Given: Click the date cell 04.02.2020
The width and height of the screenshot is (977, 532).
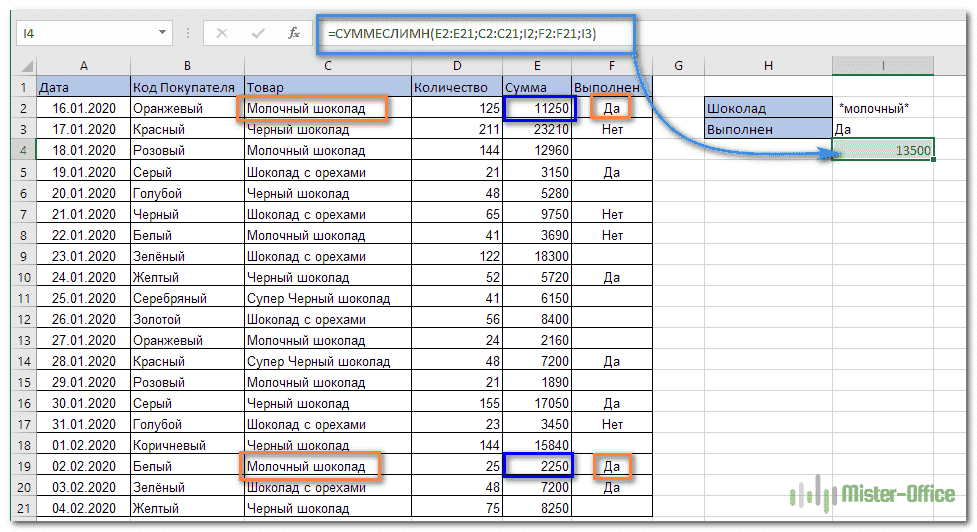Looking at the screenshot, I should click(83, 508).
